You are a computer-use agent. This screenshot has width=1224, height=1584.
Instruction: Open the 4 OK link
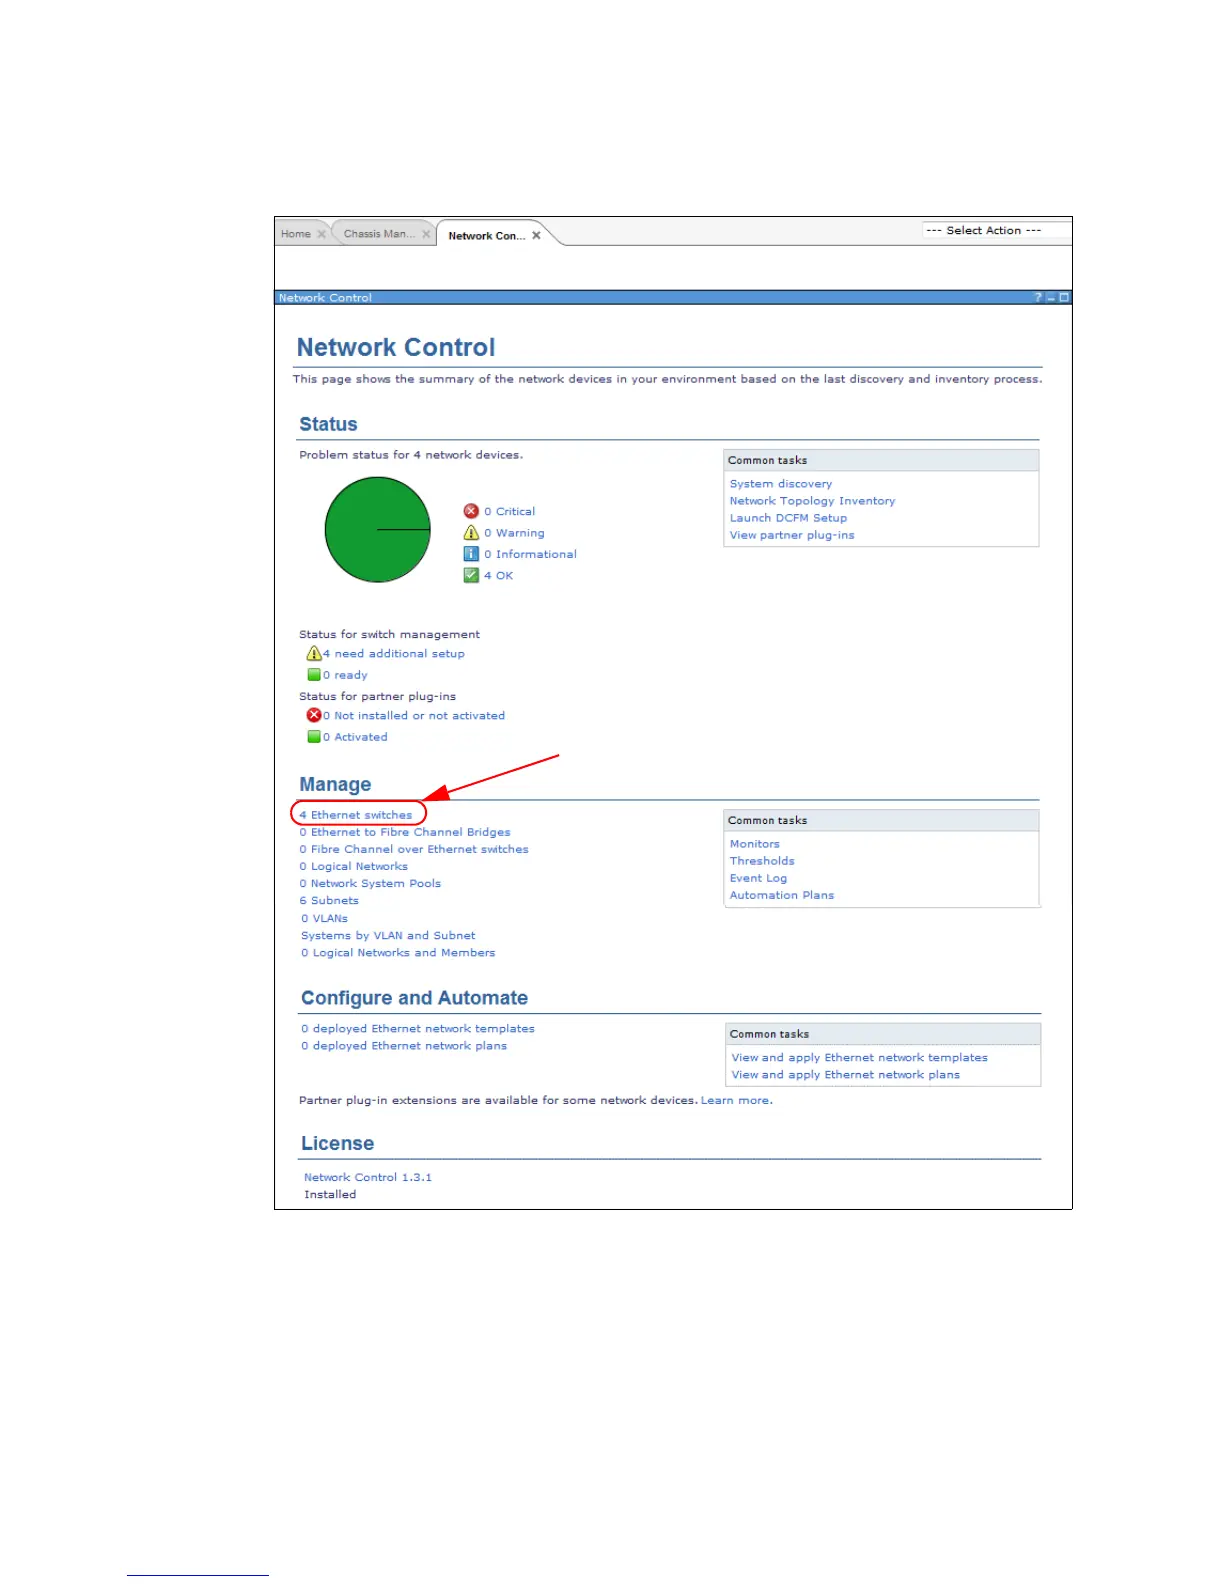point(498,576)
